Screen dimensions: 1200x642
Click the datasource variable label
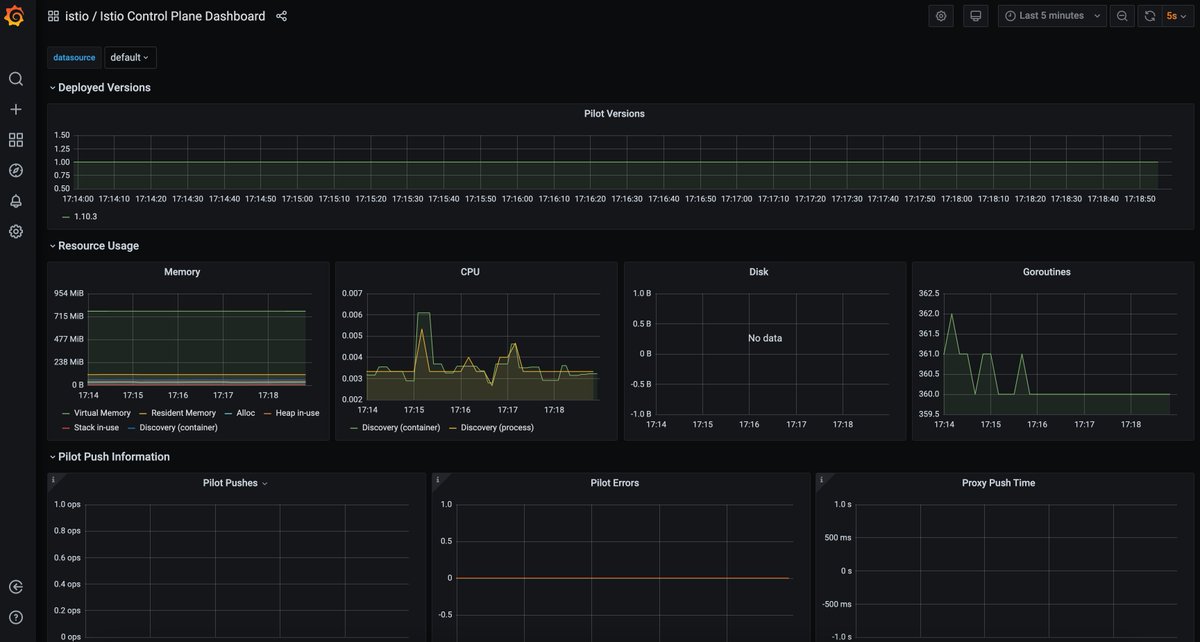74,58
